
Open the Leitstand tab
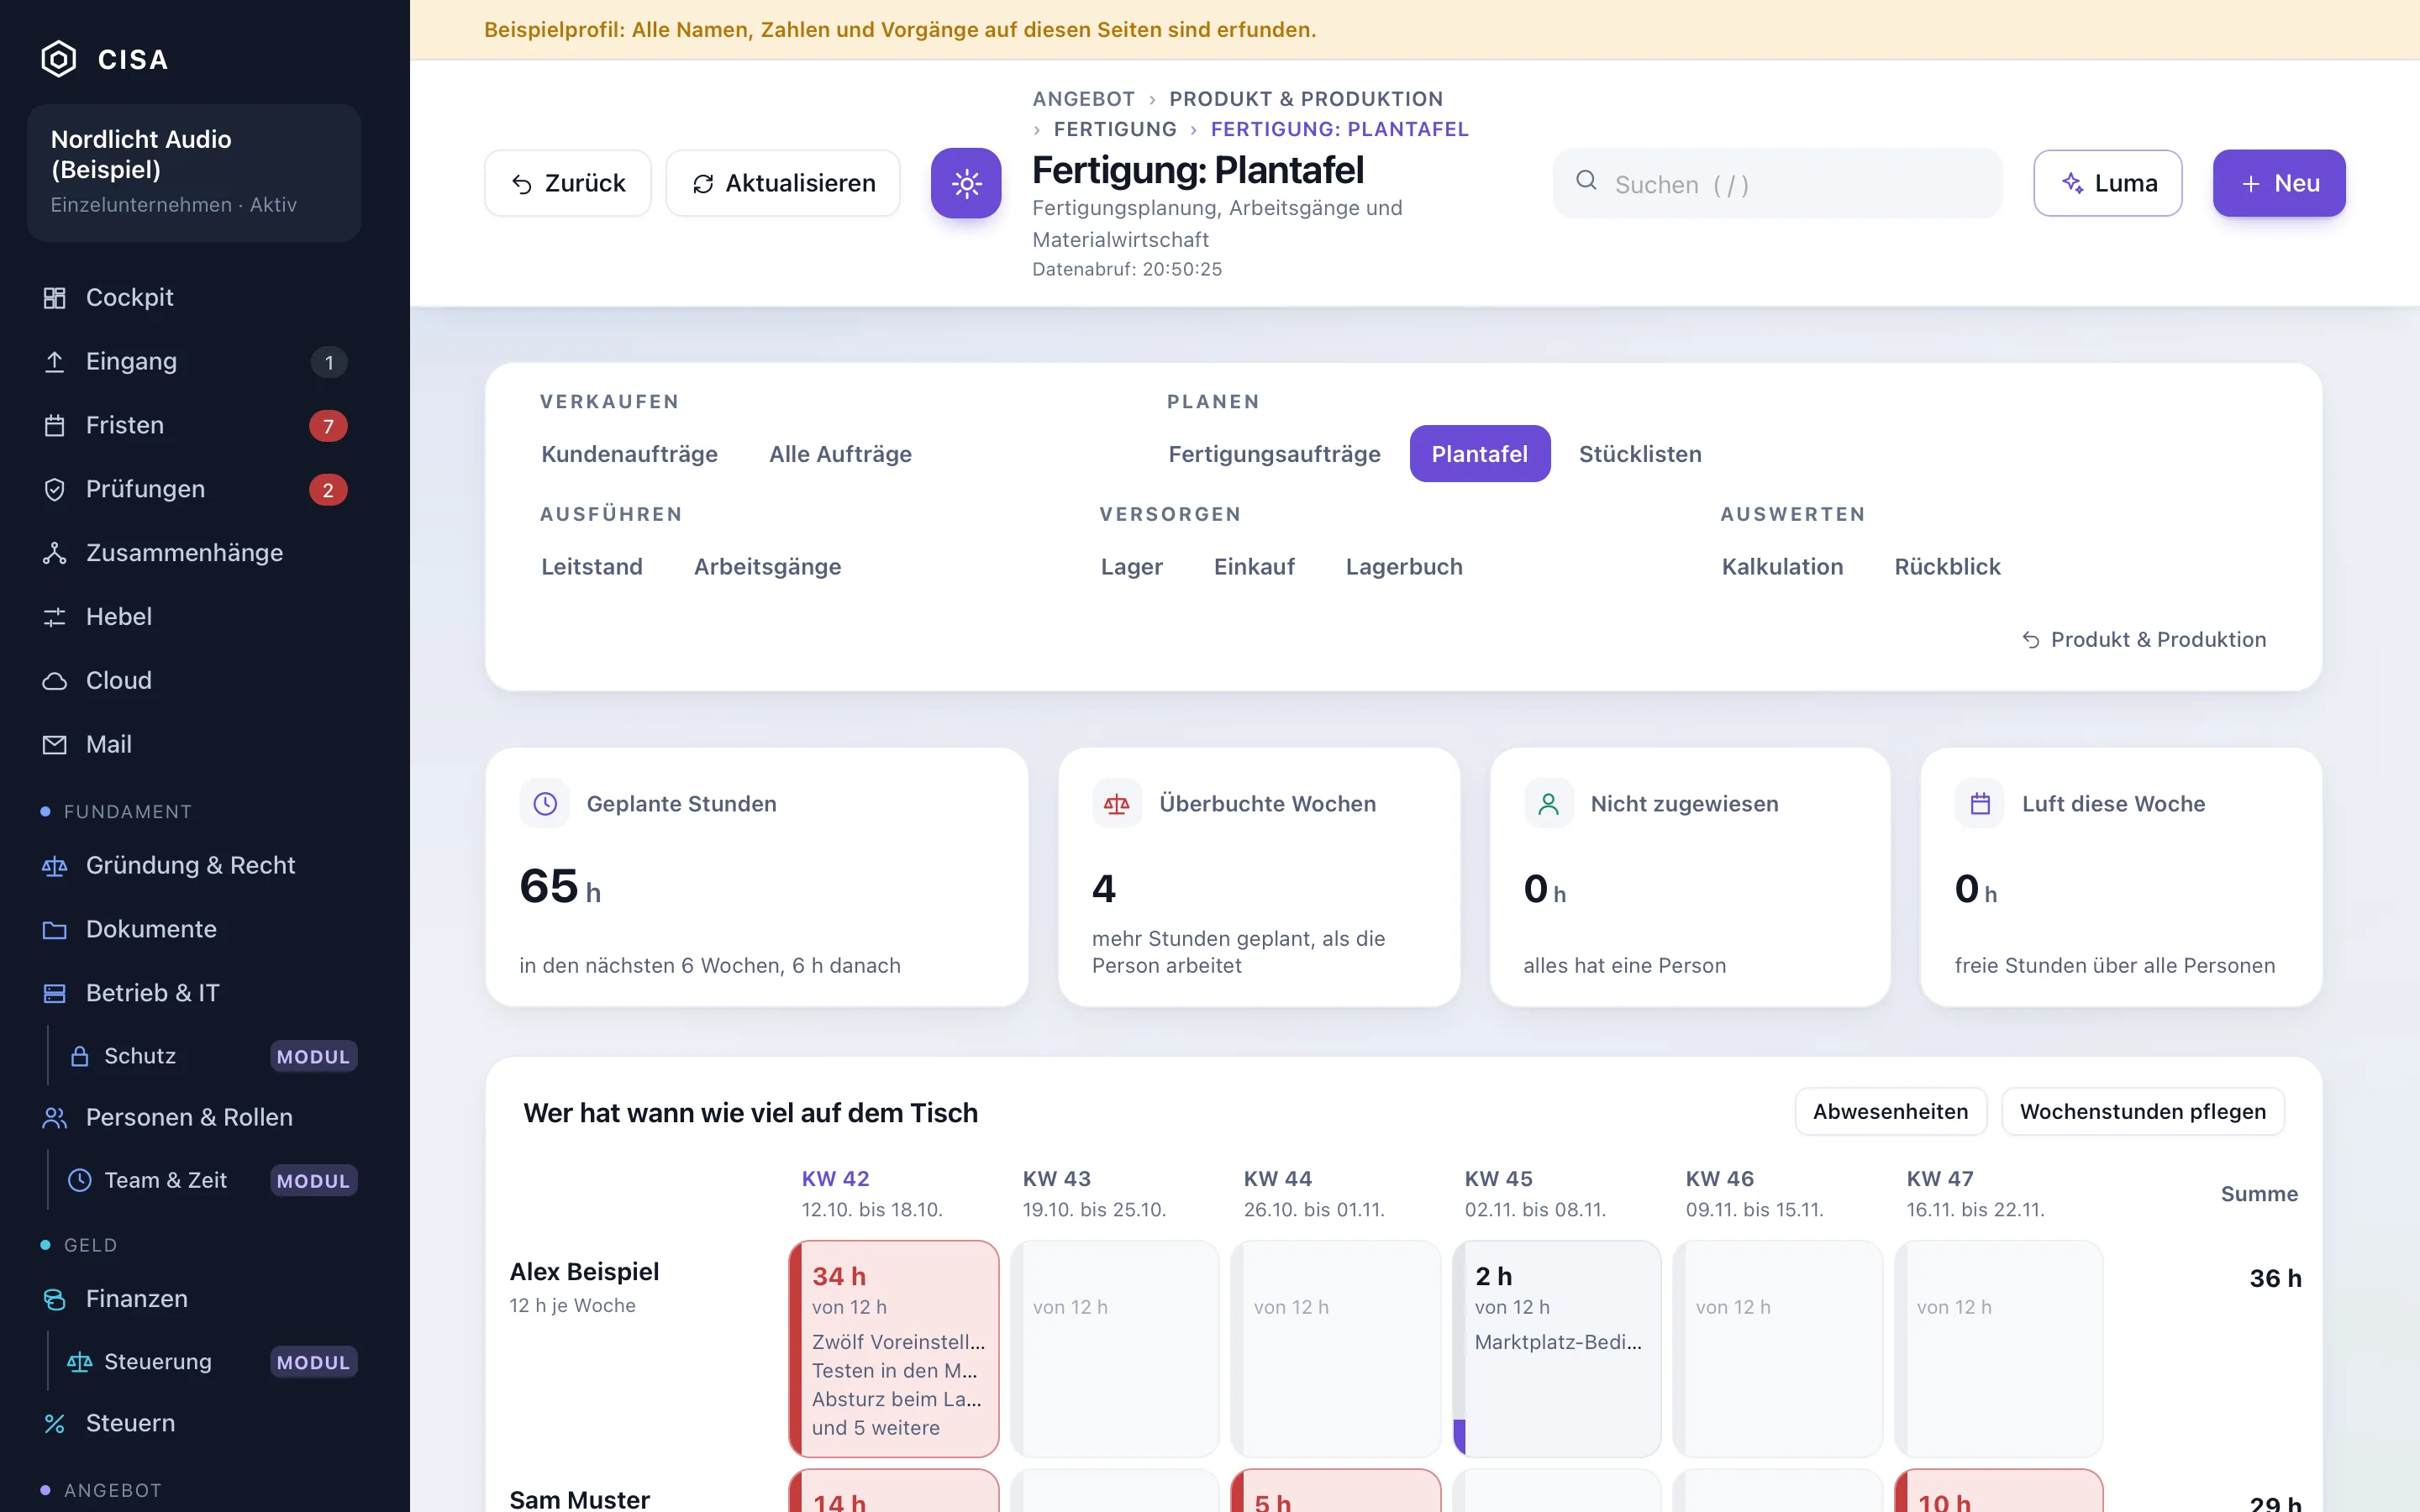592,567
